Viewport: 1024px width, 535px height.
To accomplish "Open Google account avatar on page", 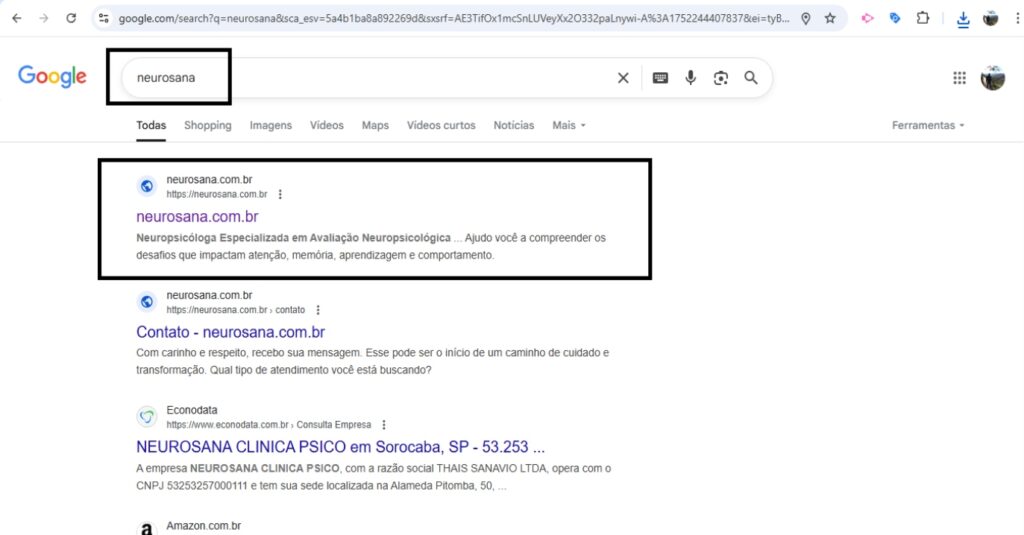I will (993, 78).
